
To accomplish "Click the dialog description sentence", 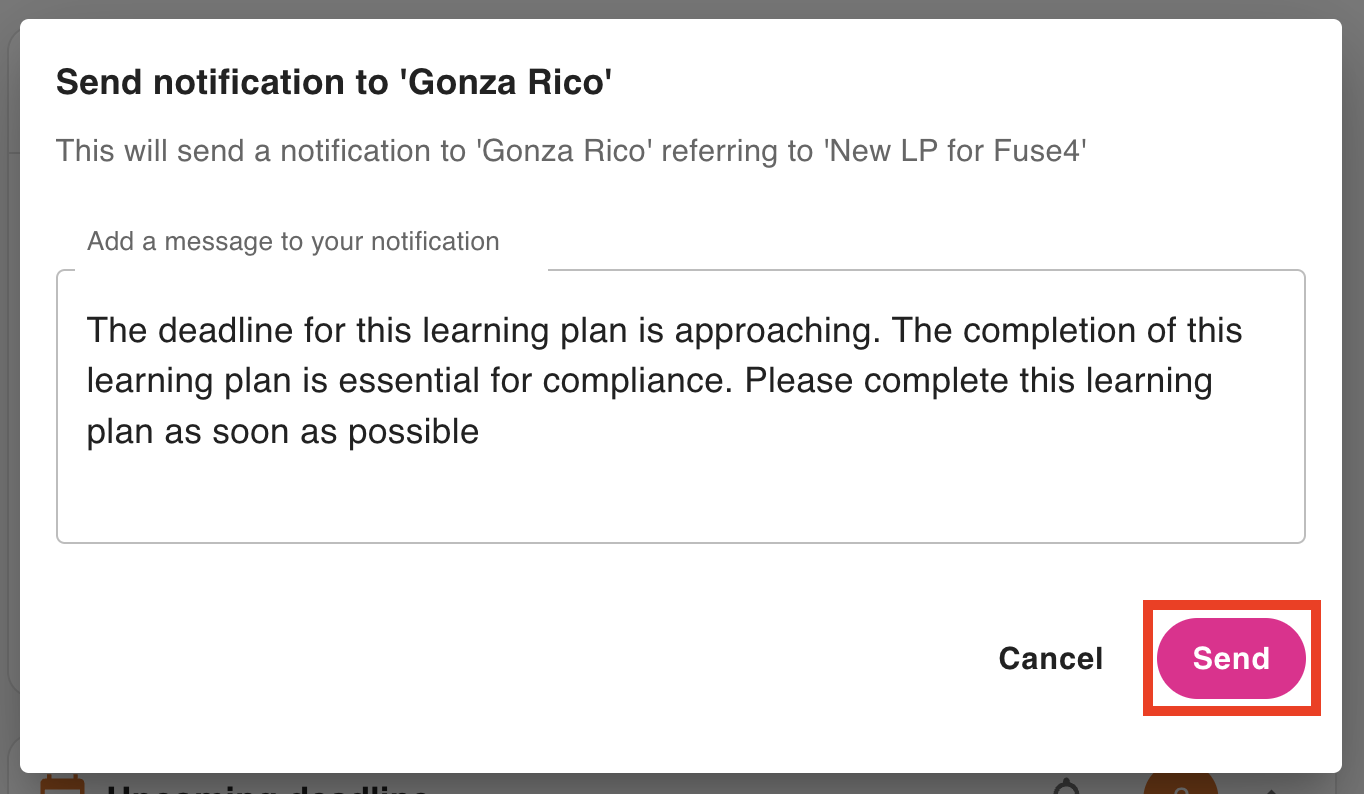I will (x=571, y=151).
